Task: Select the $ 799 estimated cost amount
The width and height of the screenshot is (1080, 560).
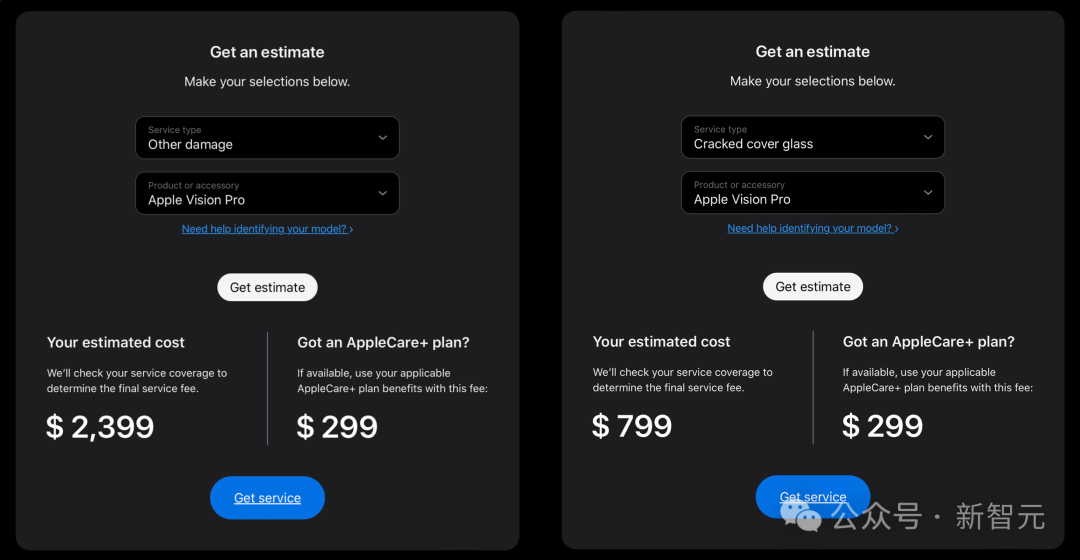Action: coord(632,426)
